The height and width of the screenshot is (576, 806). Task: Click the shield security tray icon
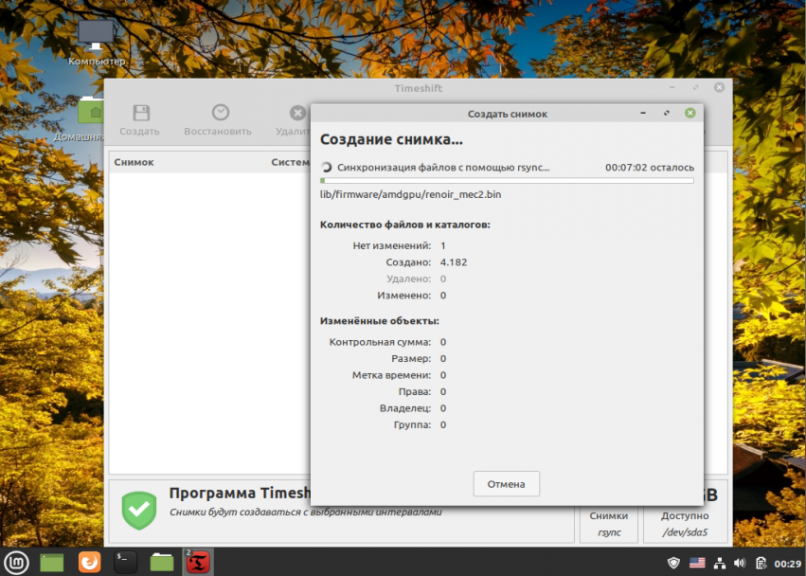coord(673,563)
